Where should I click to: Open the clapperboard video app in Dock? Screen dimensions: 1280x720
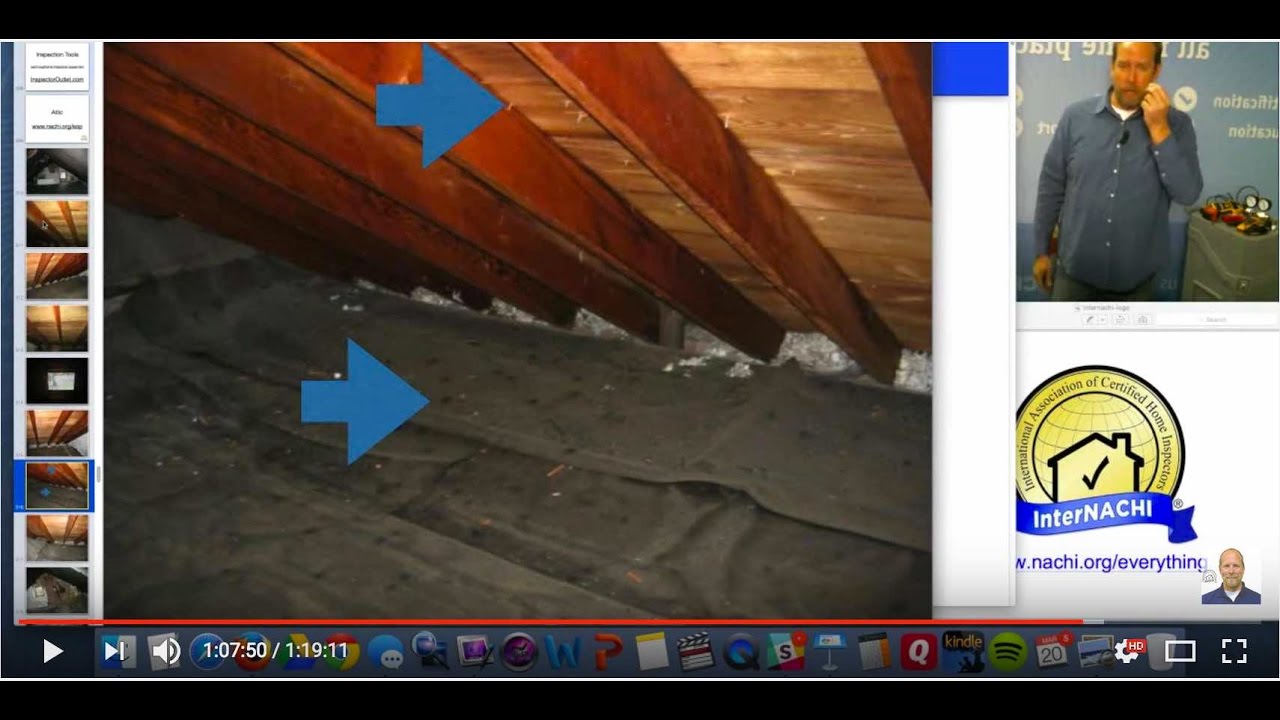pos(696,652)
